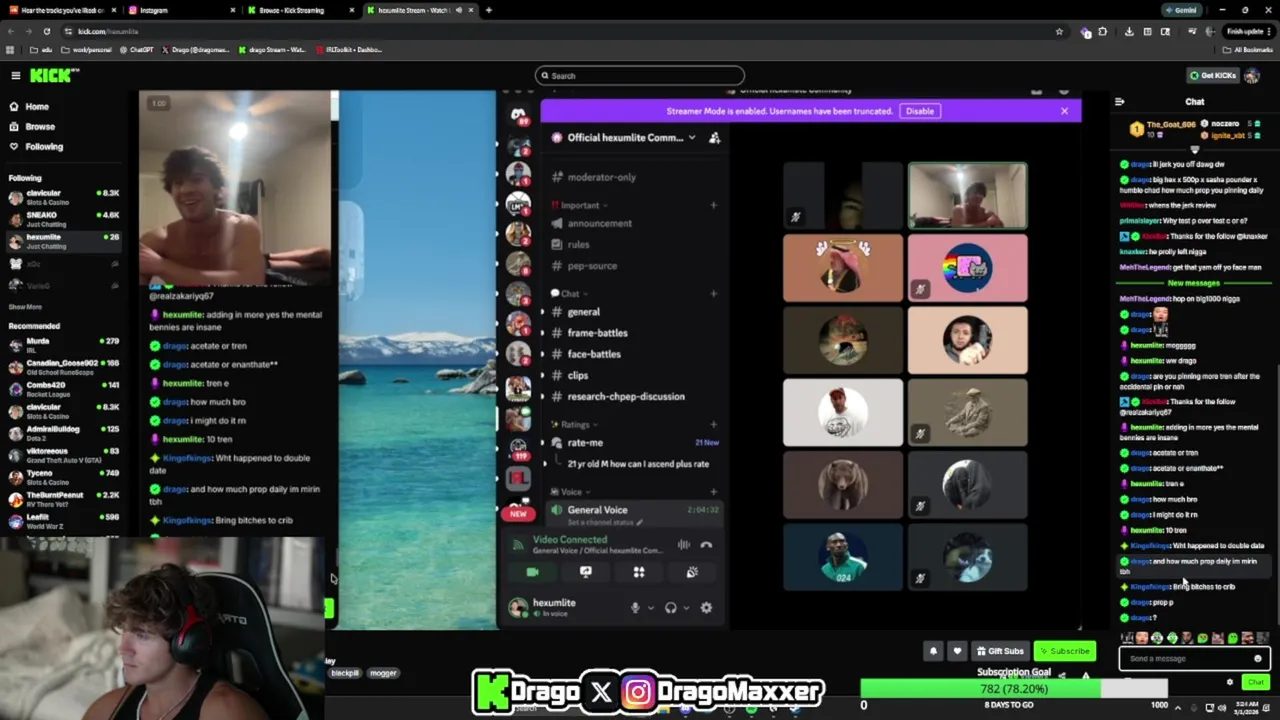Screen dimensions: 1280x720
Task: Click the invite people icon in Discord
Action: 714,138
